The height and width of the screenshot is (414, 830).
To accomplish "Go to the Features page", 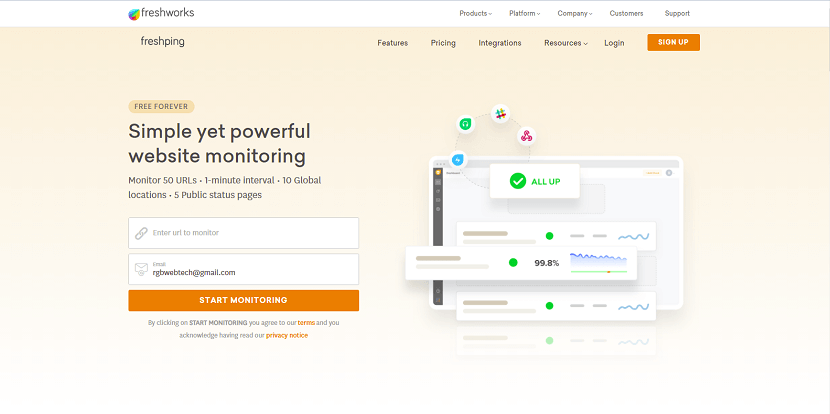I will click(x=392, y=43).
